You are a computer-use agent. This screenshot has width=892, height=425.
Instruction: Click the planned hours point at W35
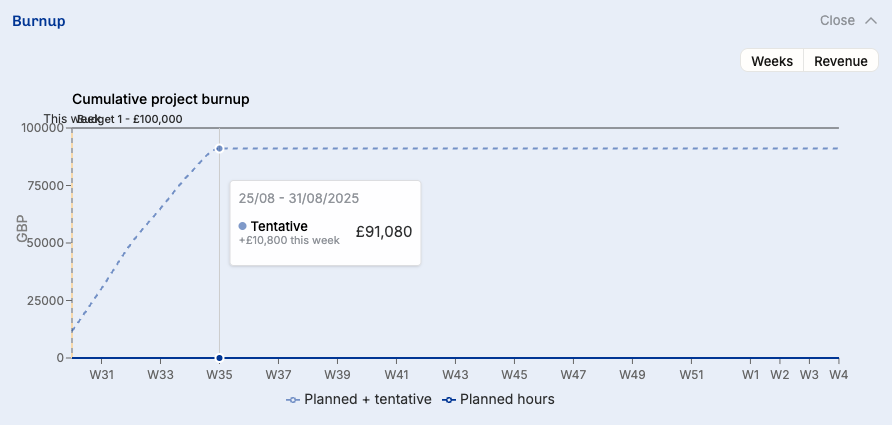pos(219,358)
